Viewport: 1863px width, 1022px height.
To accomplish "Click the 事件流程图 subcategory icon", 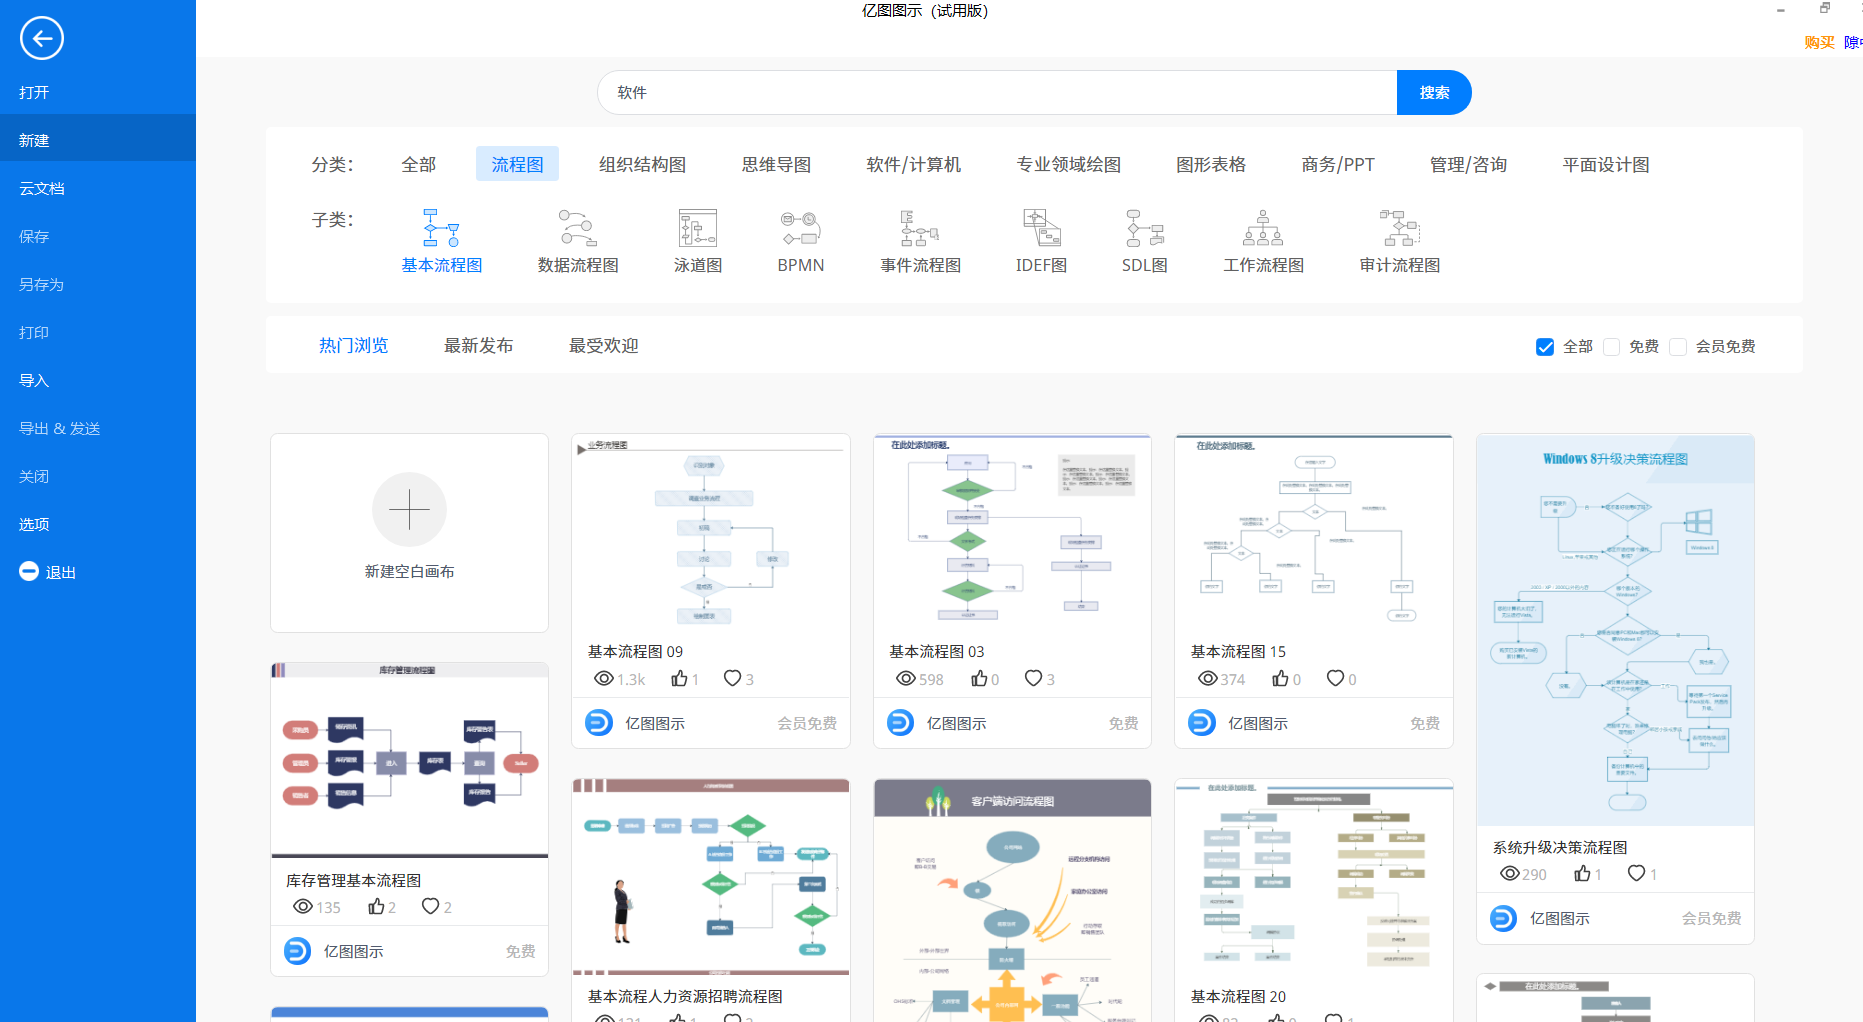I will (919, 230).
